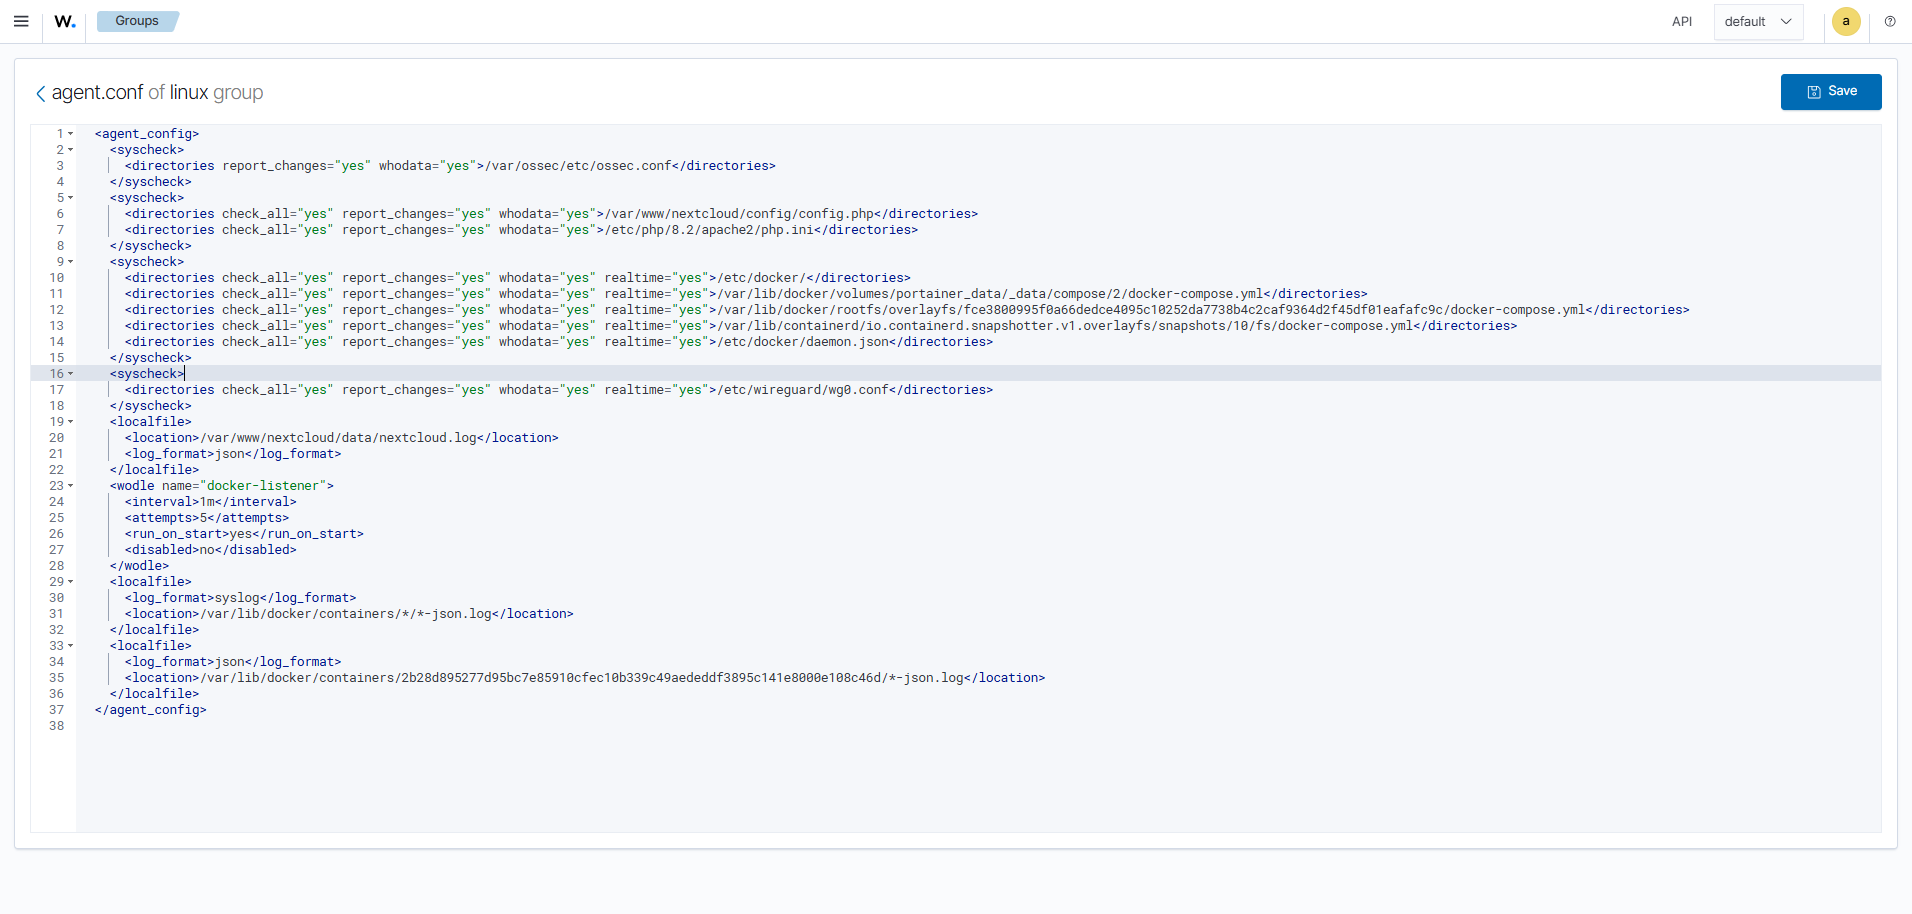Collapse fold arrow on line 16 syscheck
The width and height of the screenshot is (1912, 914).
71,374
